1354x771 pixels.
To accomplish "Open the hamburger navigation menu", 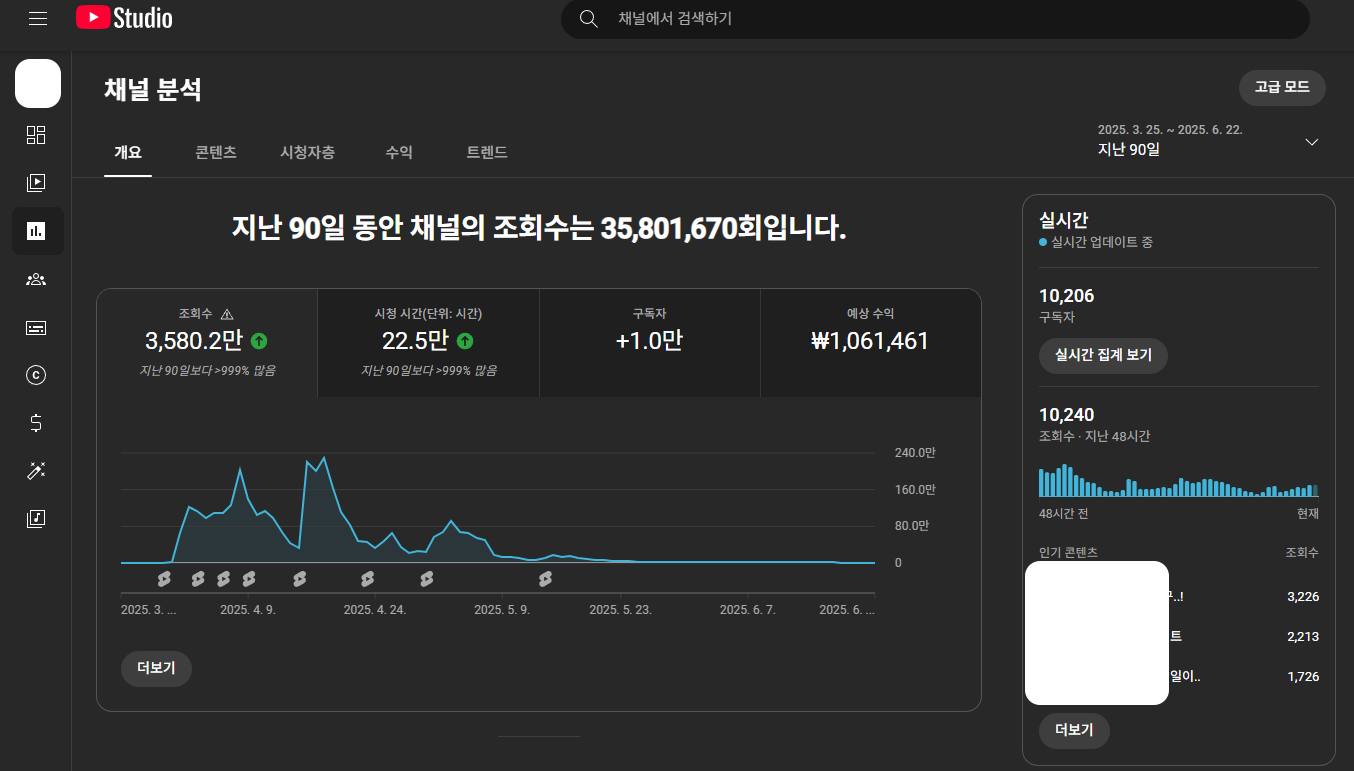I will click(38, 19).
